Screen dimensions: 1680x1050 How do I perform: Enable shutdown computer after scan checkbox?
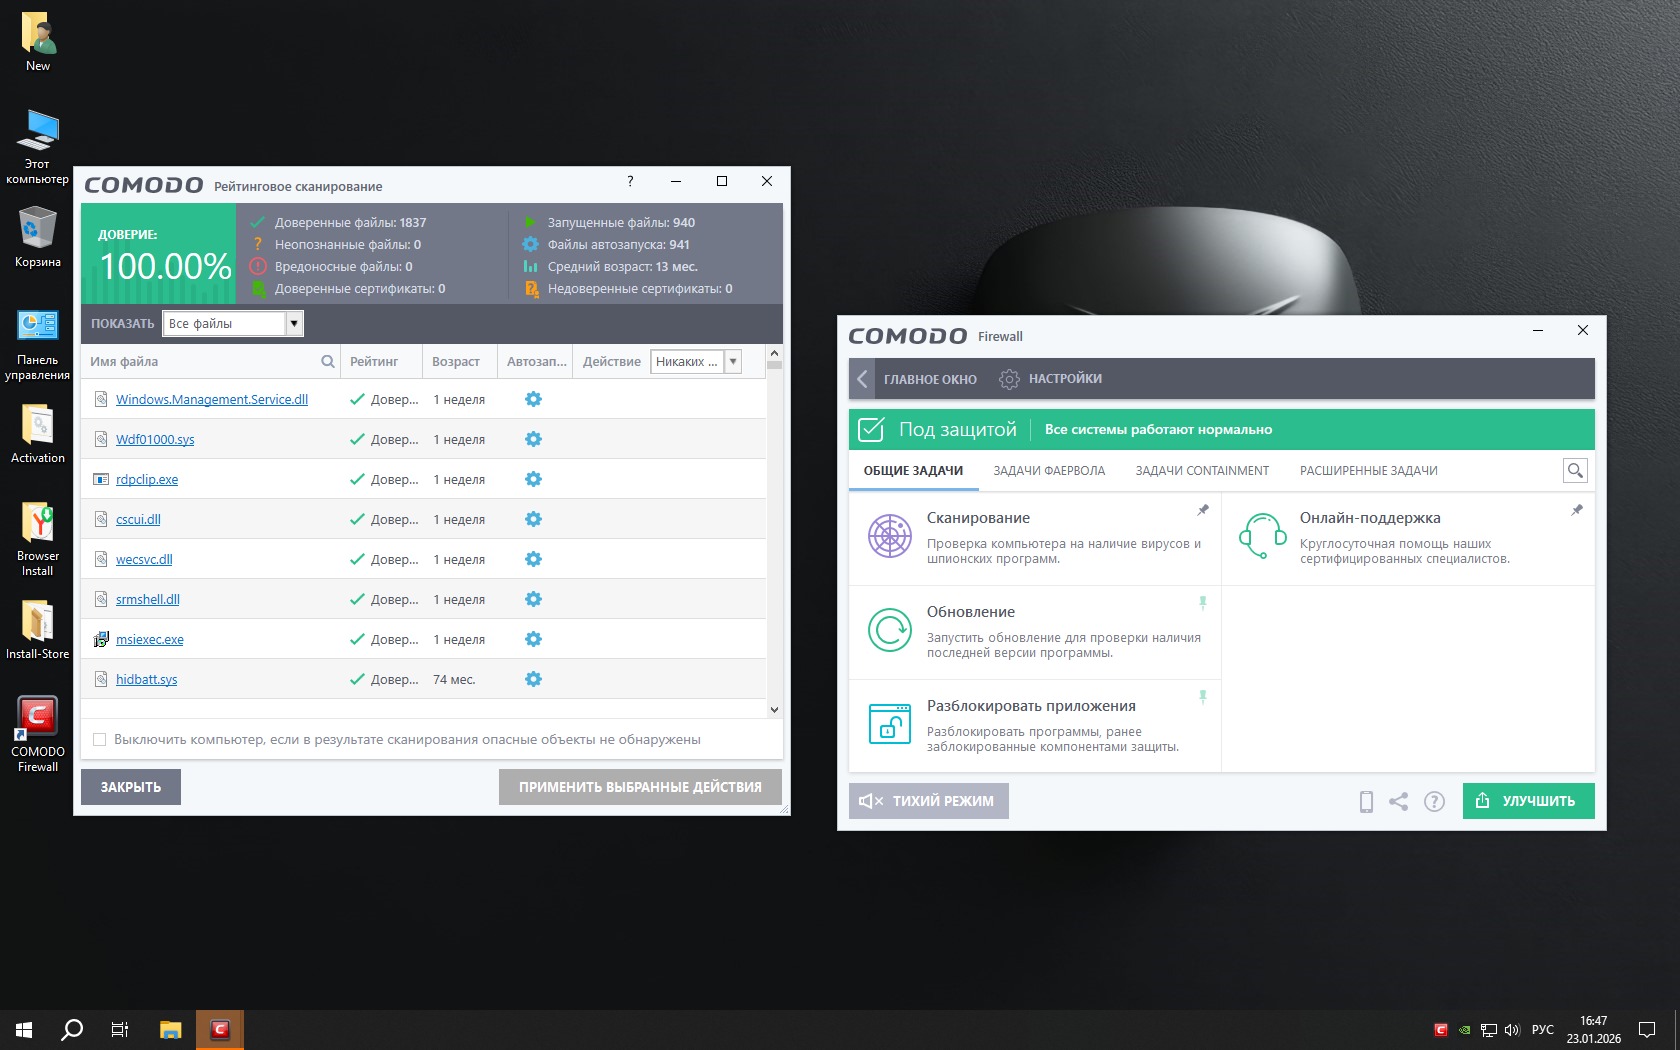coord(99,740)
